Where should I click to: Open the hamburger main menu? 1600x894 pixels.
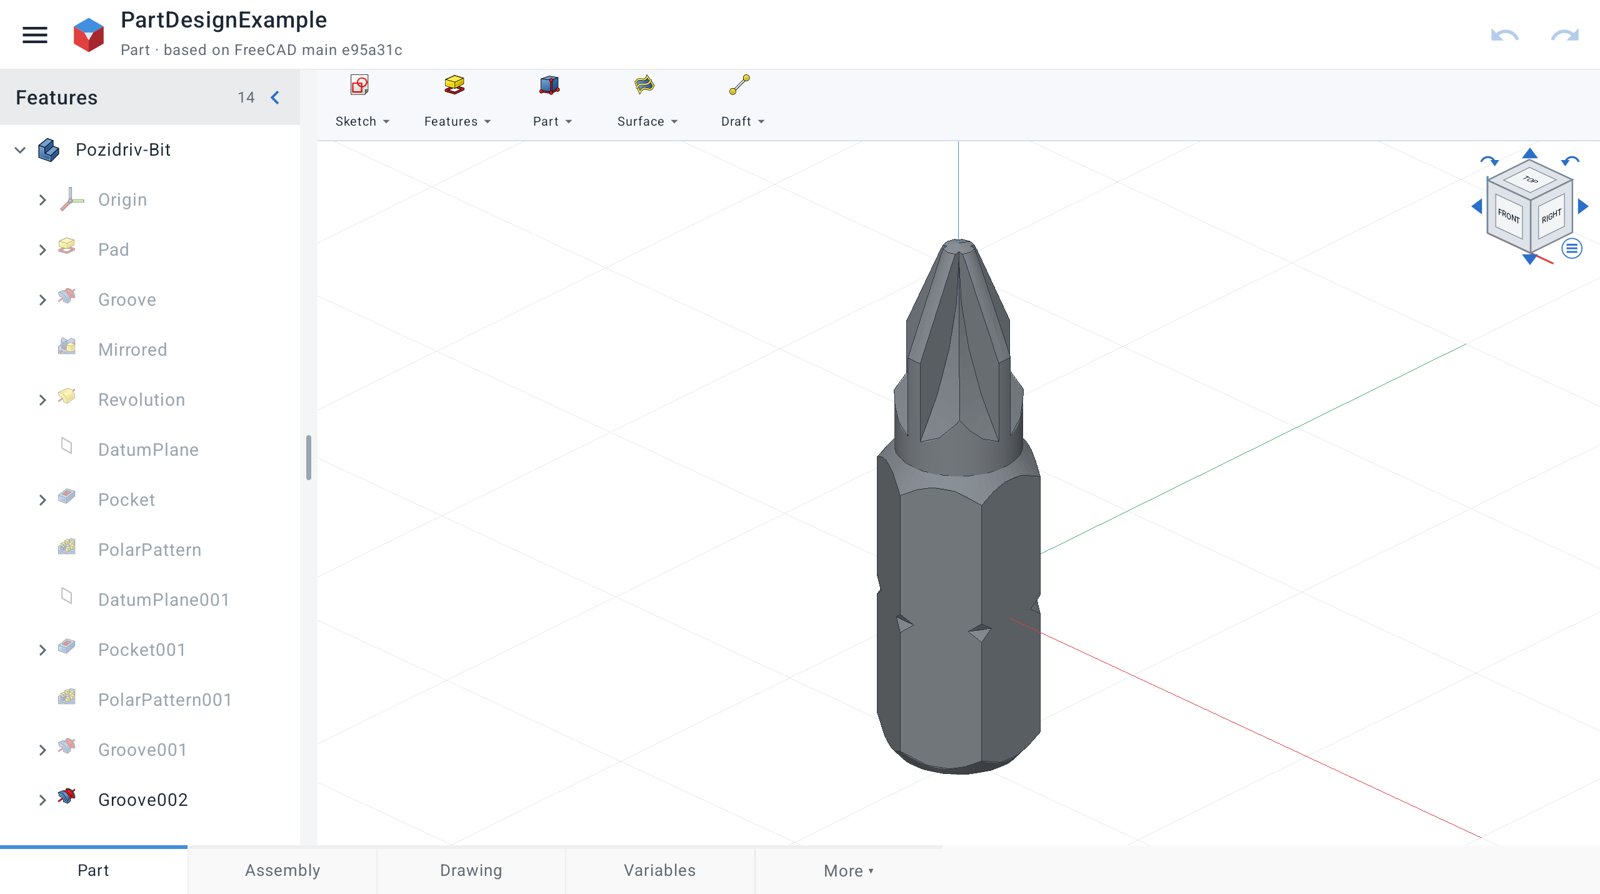click(x=35, y=35)
